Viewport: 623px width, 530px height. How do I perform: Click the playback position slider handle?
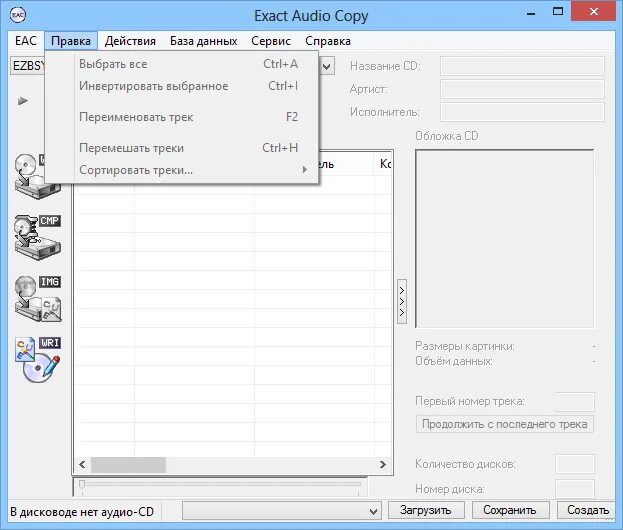click(x=82, y=484)
